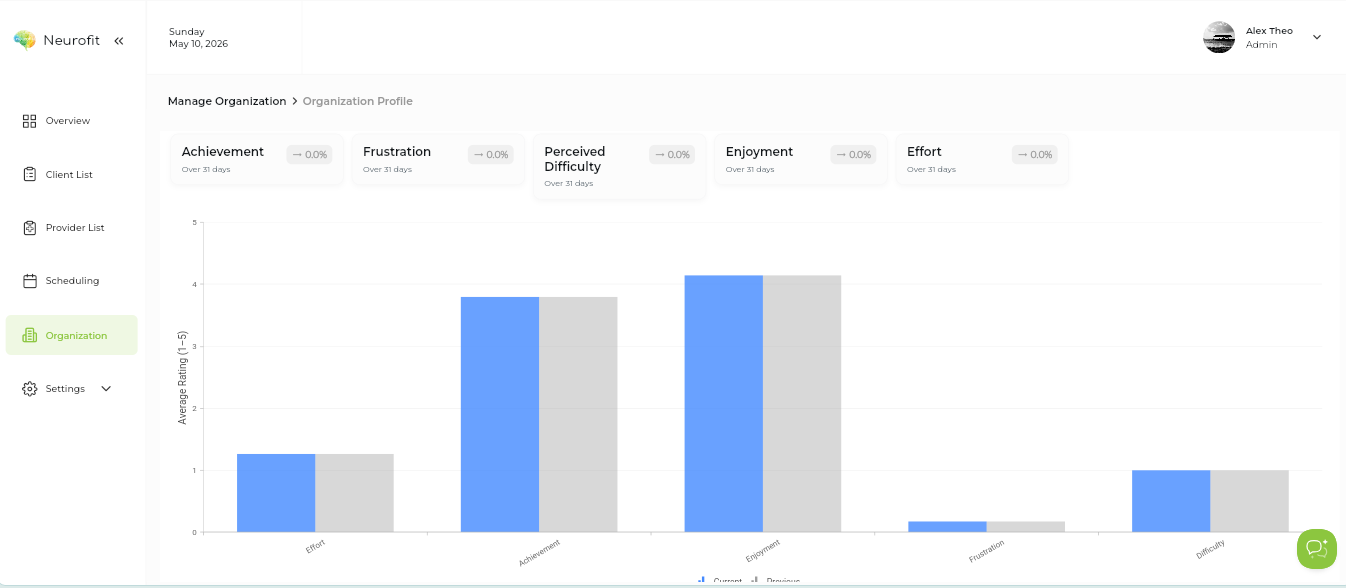Viewport: 1346px width, 588px height.
Task: Select the Achievement summary card
Action: tap(256, 159)
